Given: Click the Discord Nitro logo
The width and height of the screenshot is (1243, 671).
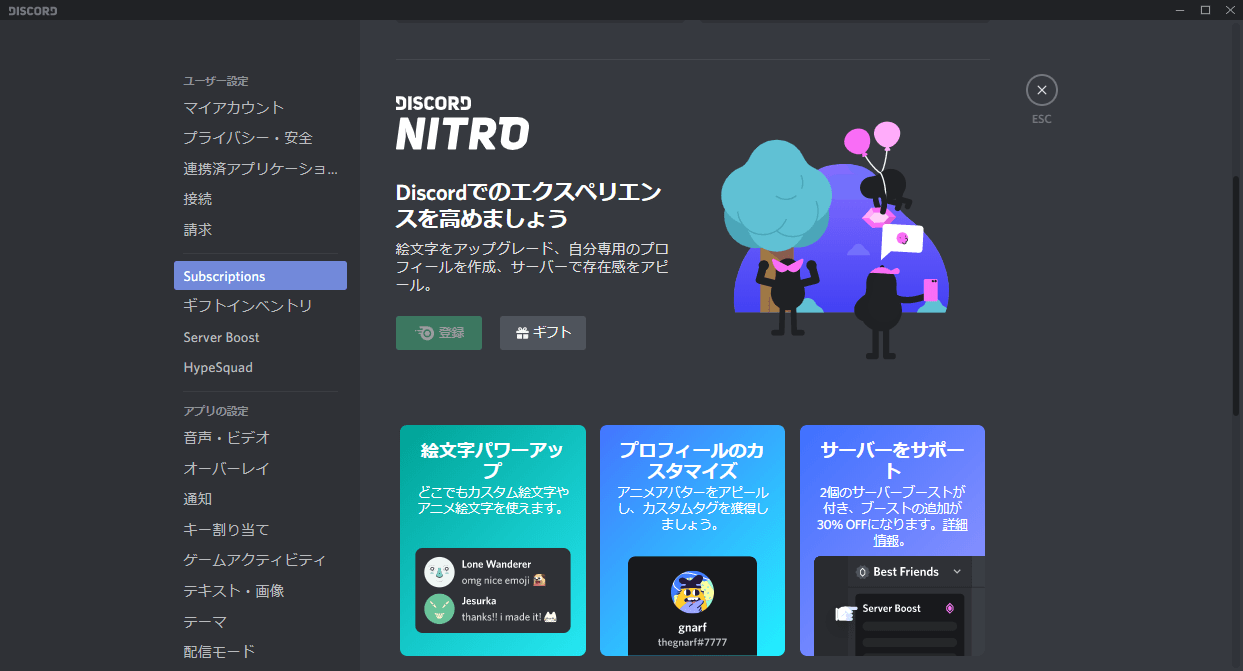Looking at the screenshot, I should 462,123.
